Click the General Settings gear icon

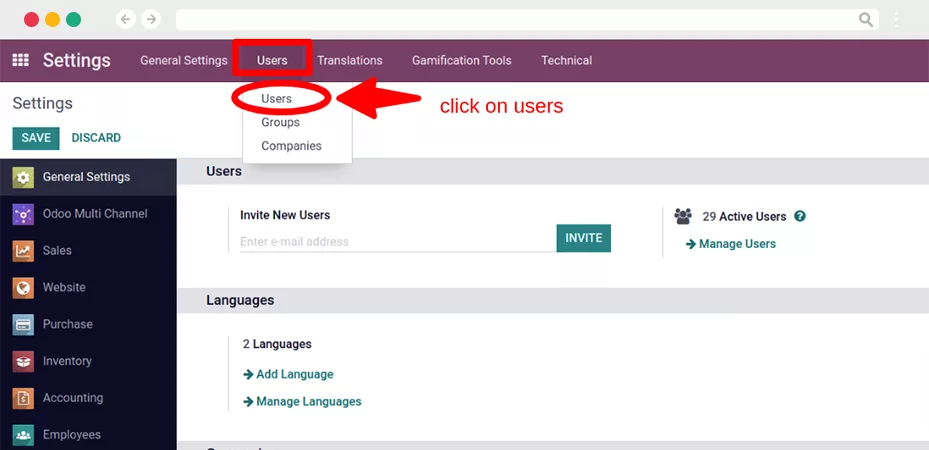click(23, 177)
